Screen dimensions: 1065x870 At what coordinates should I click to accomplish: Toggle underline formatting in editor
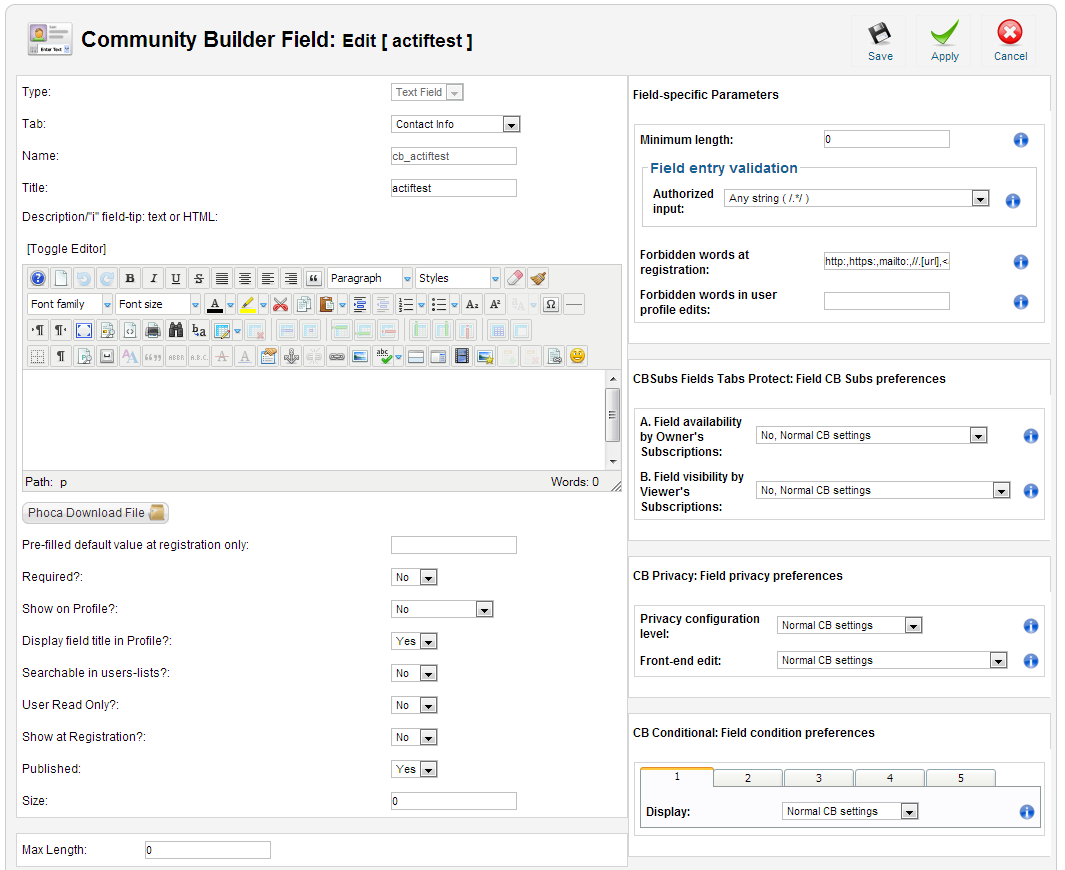pos(176,278)
